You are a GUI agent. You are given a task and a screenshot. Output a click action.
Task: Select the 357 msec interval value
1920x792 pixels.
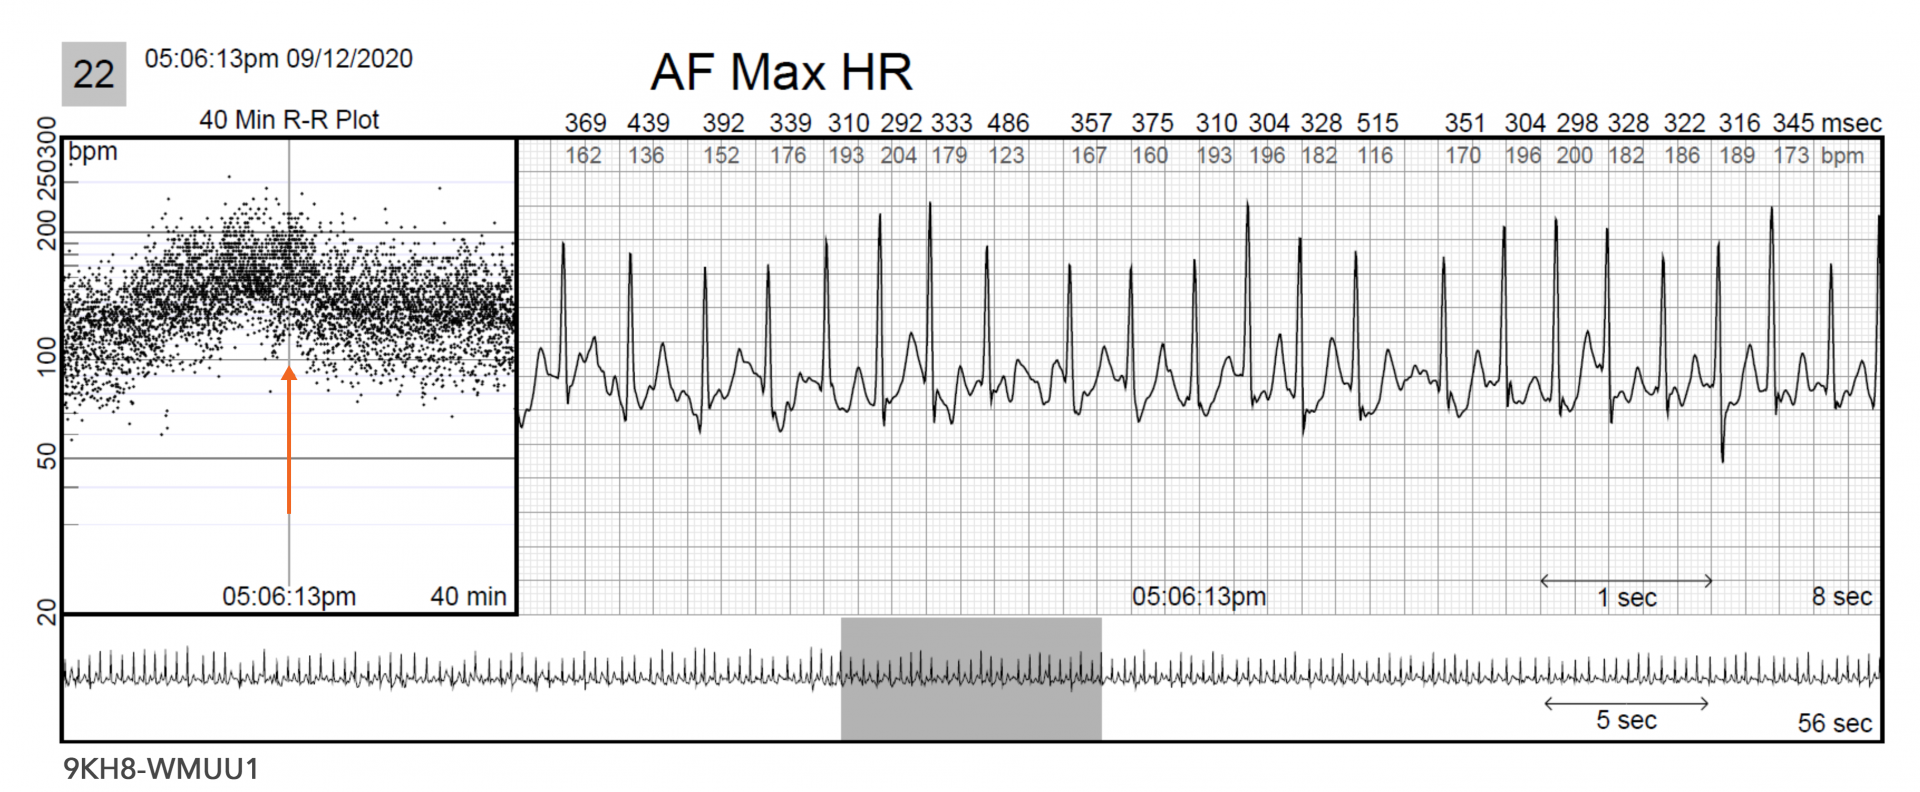point(1091,123)
